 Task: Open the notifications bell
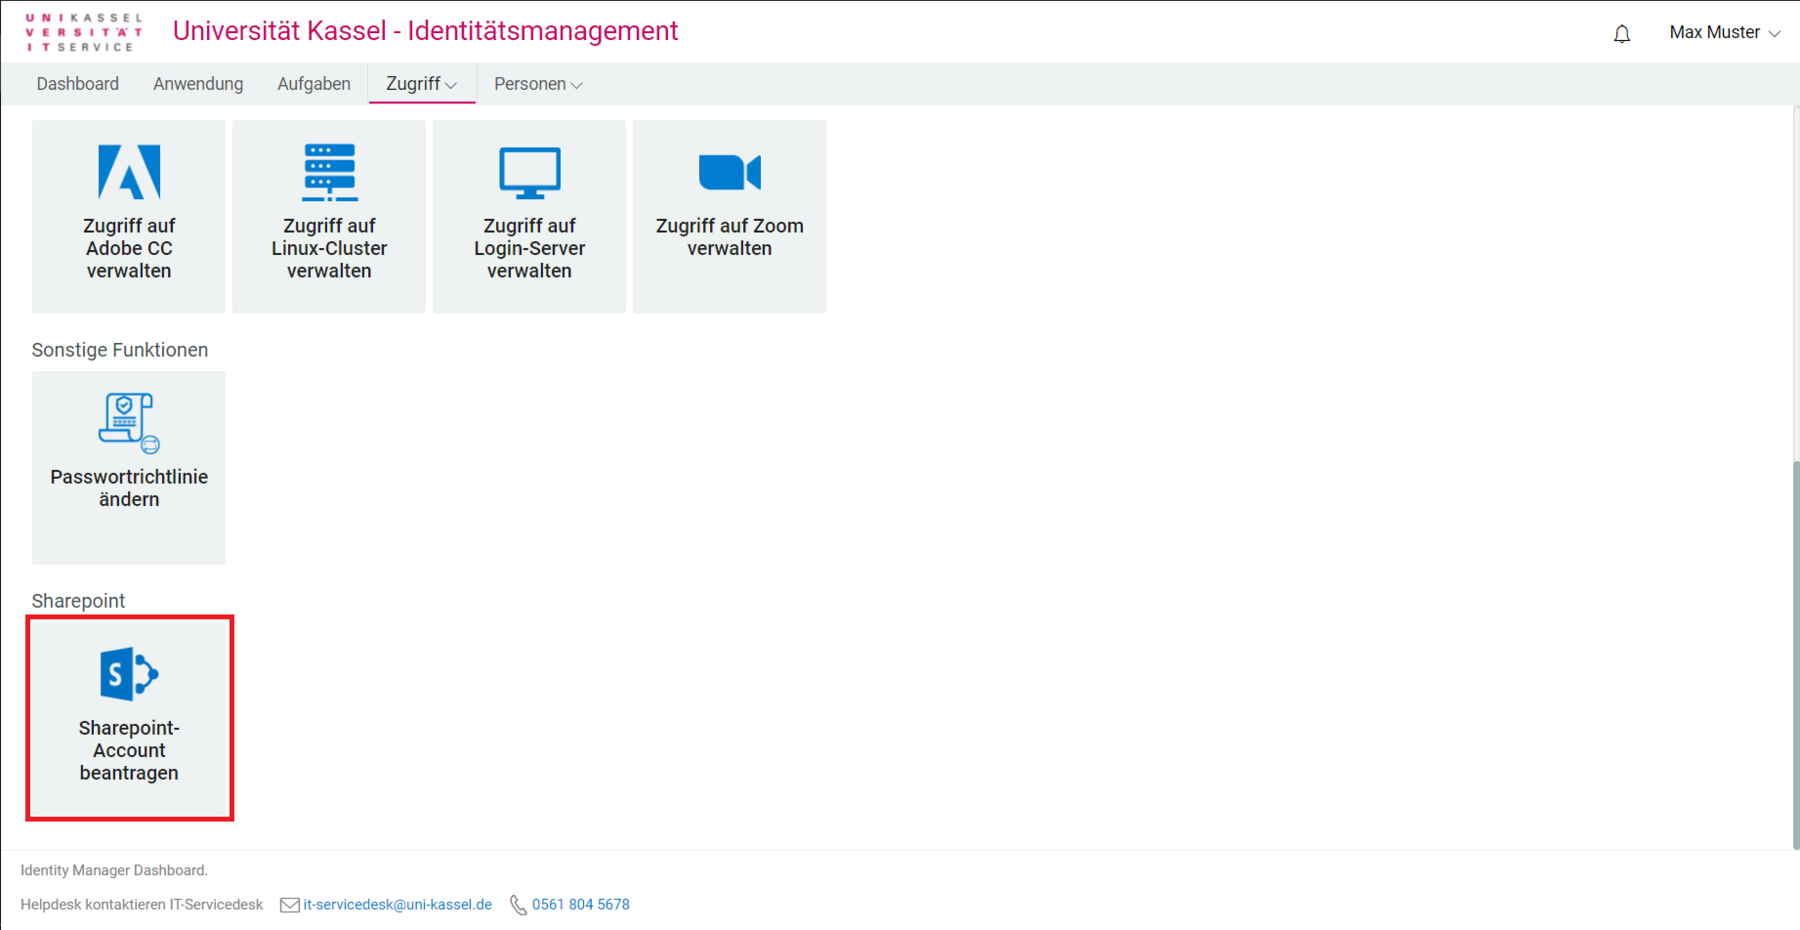coord(1621,34)
